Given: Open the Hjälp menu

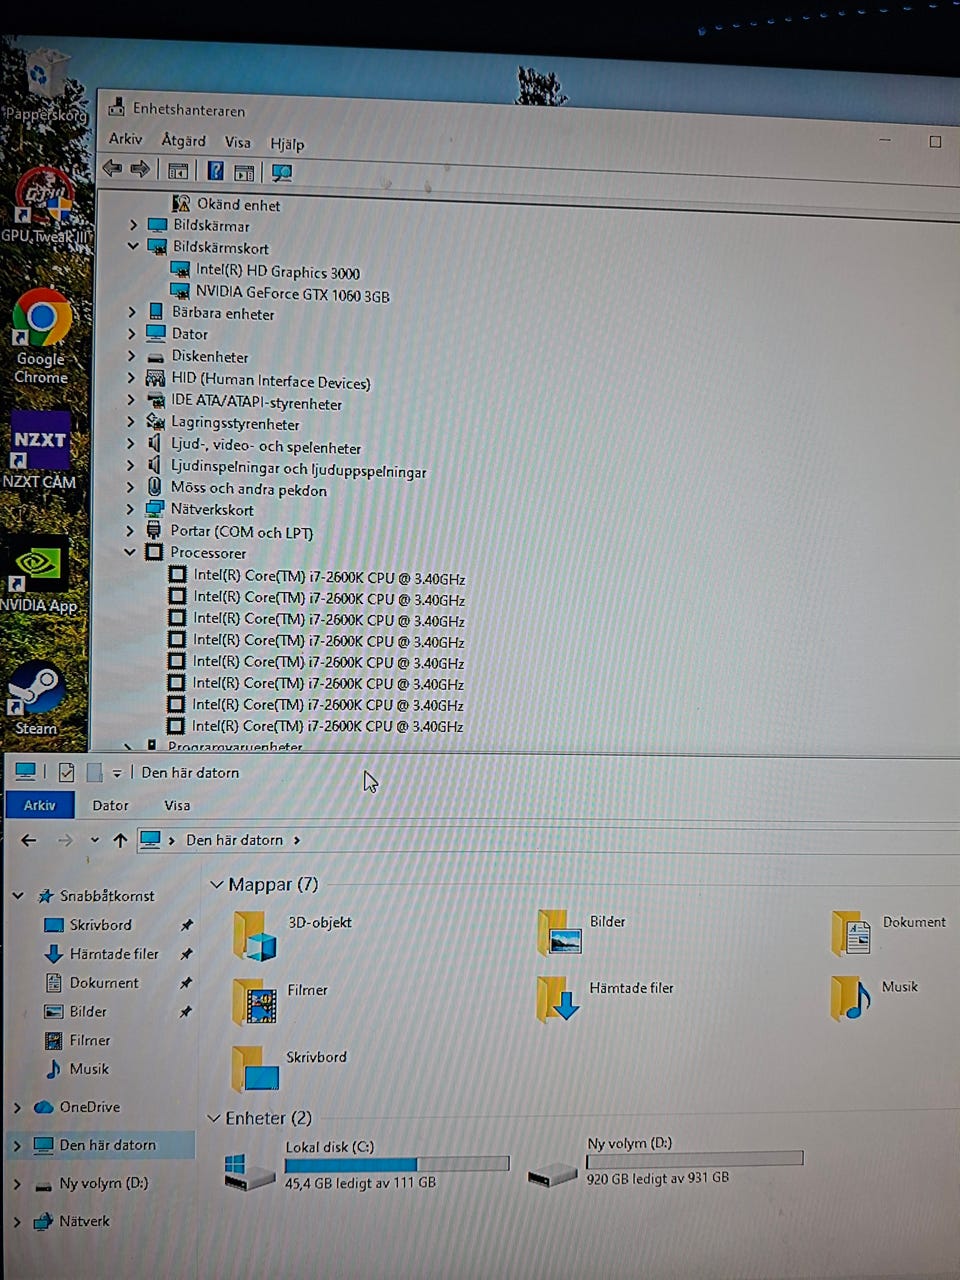Looking at the screenshot, I should pos(287,144).
